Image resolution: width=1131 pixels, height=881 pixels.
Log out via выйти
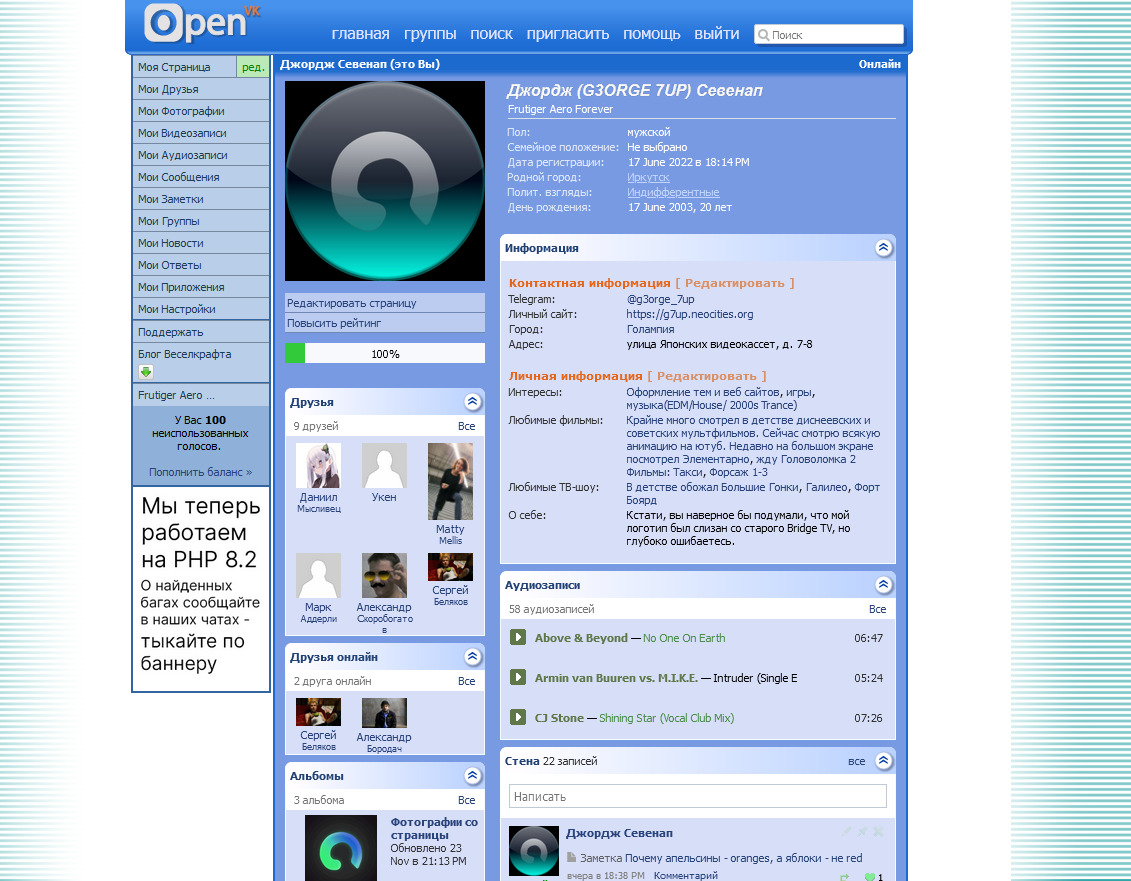[x=716, y=34]
